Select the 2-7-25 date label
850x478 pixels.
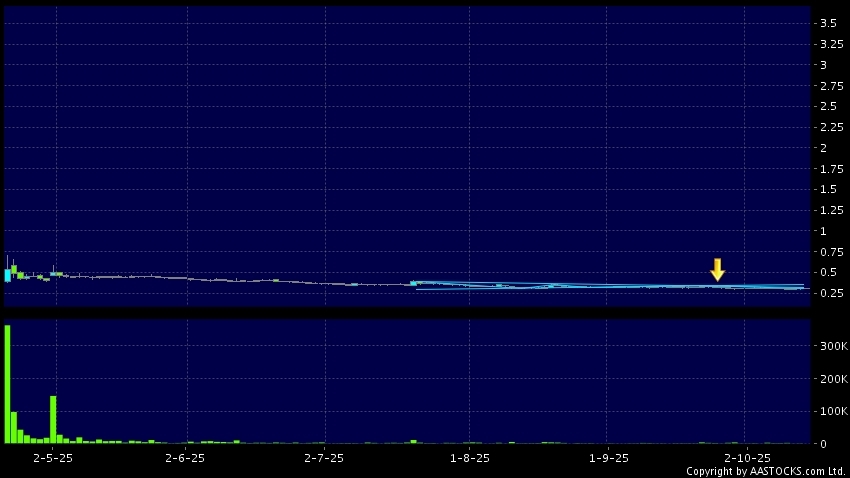tap(323, 457)
